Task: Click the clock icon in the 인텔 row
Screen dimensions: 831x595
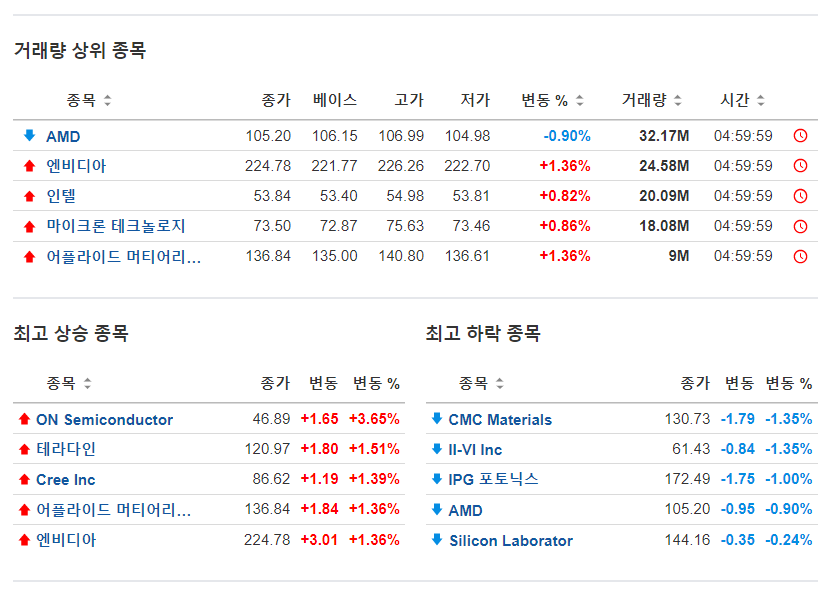Action: pos(800,196)
